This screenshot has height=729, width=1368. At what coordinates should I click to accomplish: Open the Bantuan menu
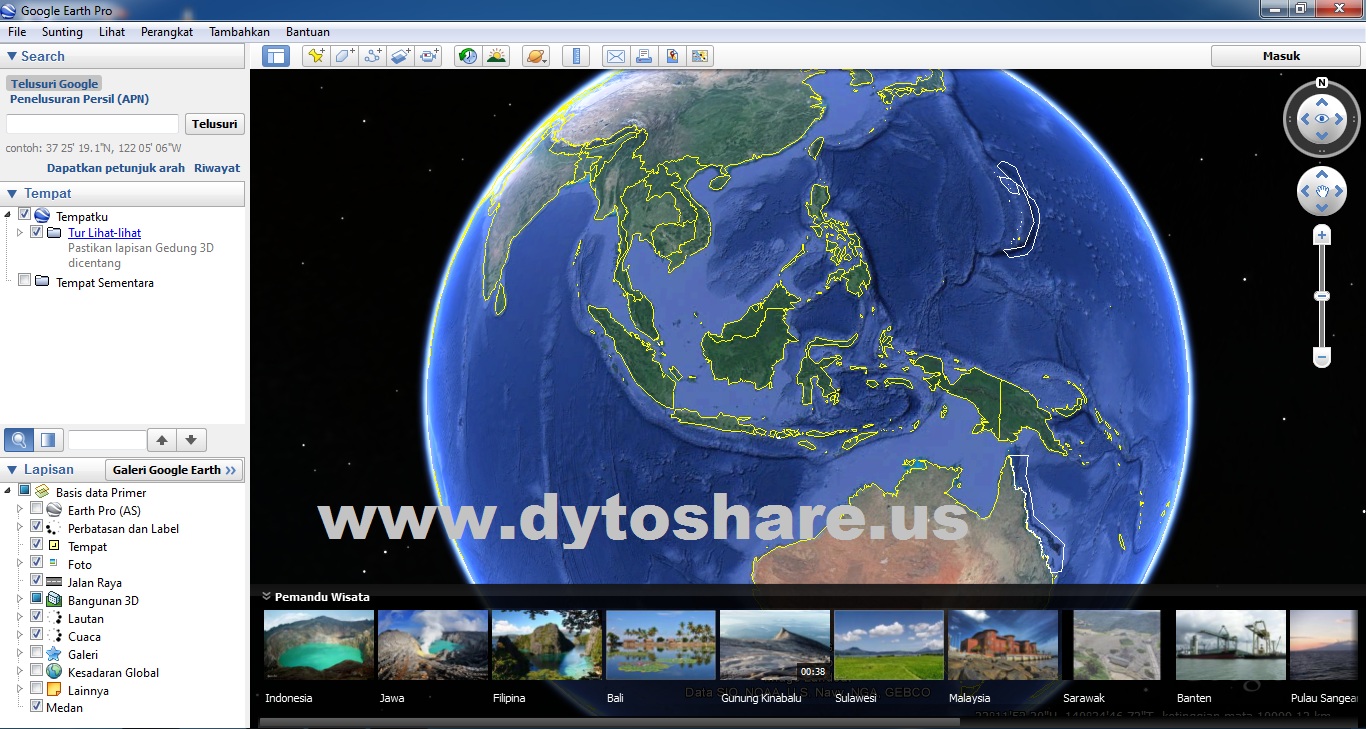[x=308, y=32]
